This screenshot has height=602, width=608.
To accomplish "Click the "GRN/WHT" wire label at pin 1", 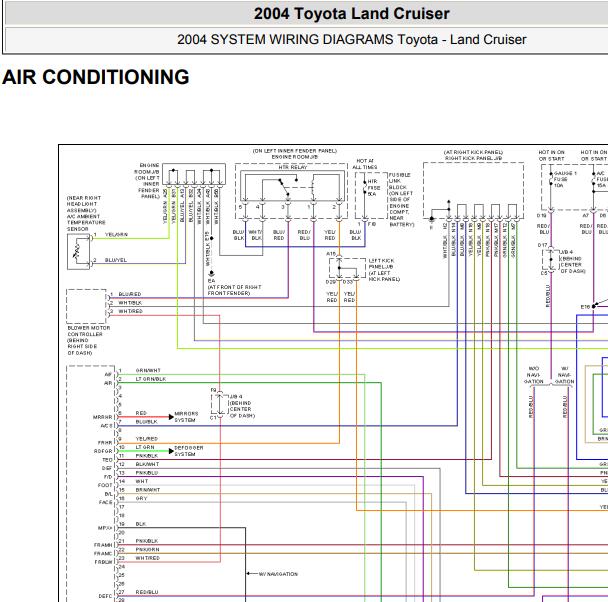I will [x=148, y=371].
